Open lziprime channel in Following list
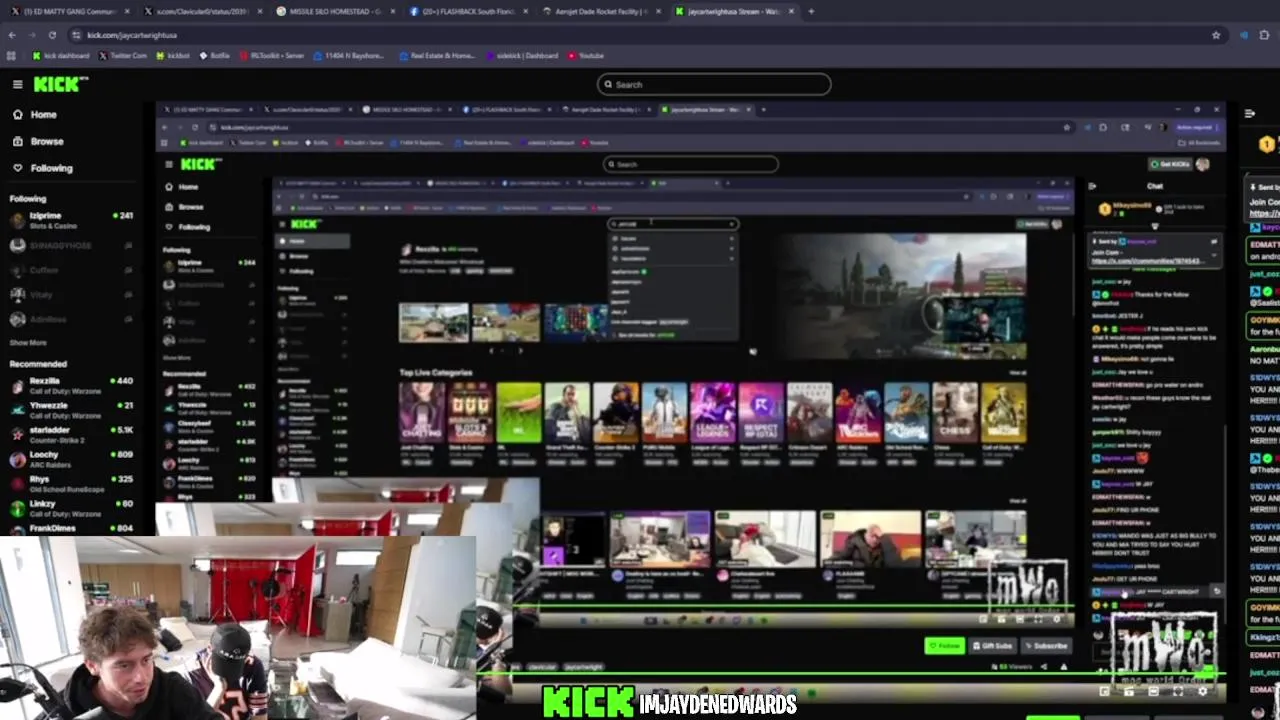Screen dimensions: 1280x720 coord(71,220)
